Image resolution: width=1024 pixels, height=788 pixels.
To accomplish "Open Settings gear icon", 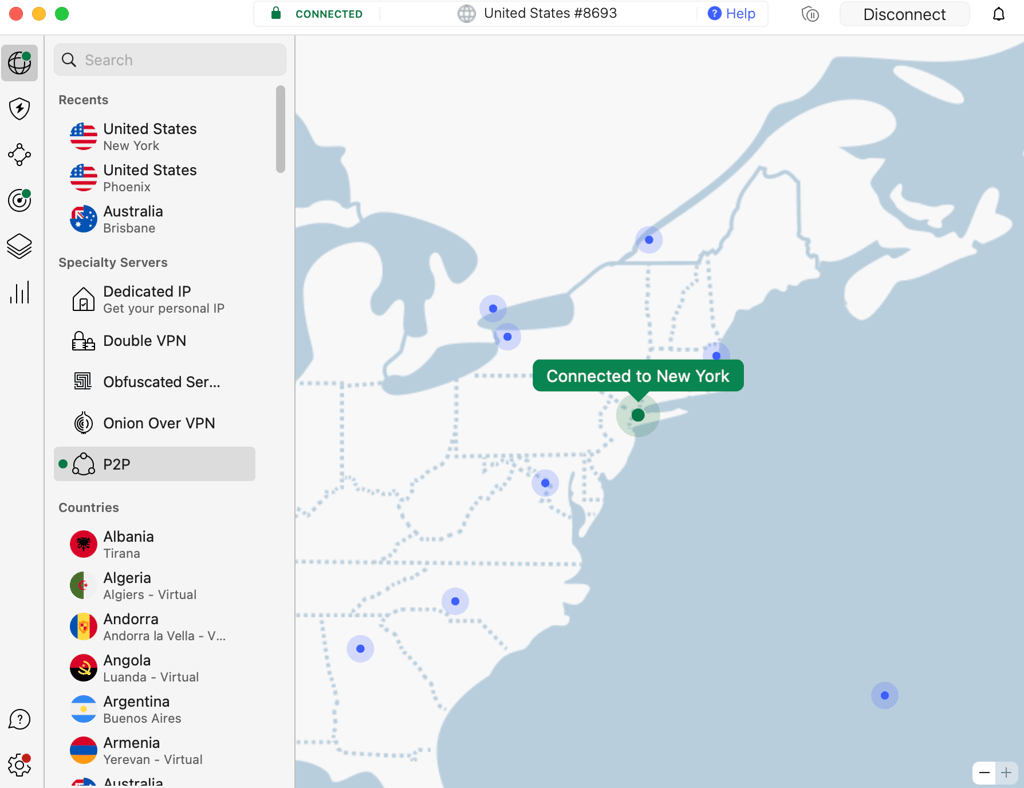I will click(20, 765).
